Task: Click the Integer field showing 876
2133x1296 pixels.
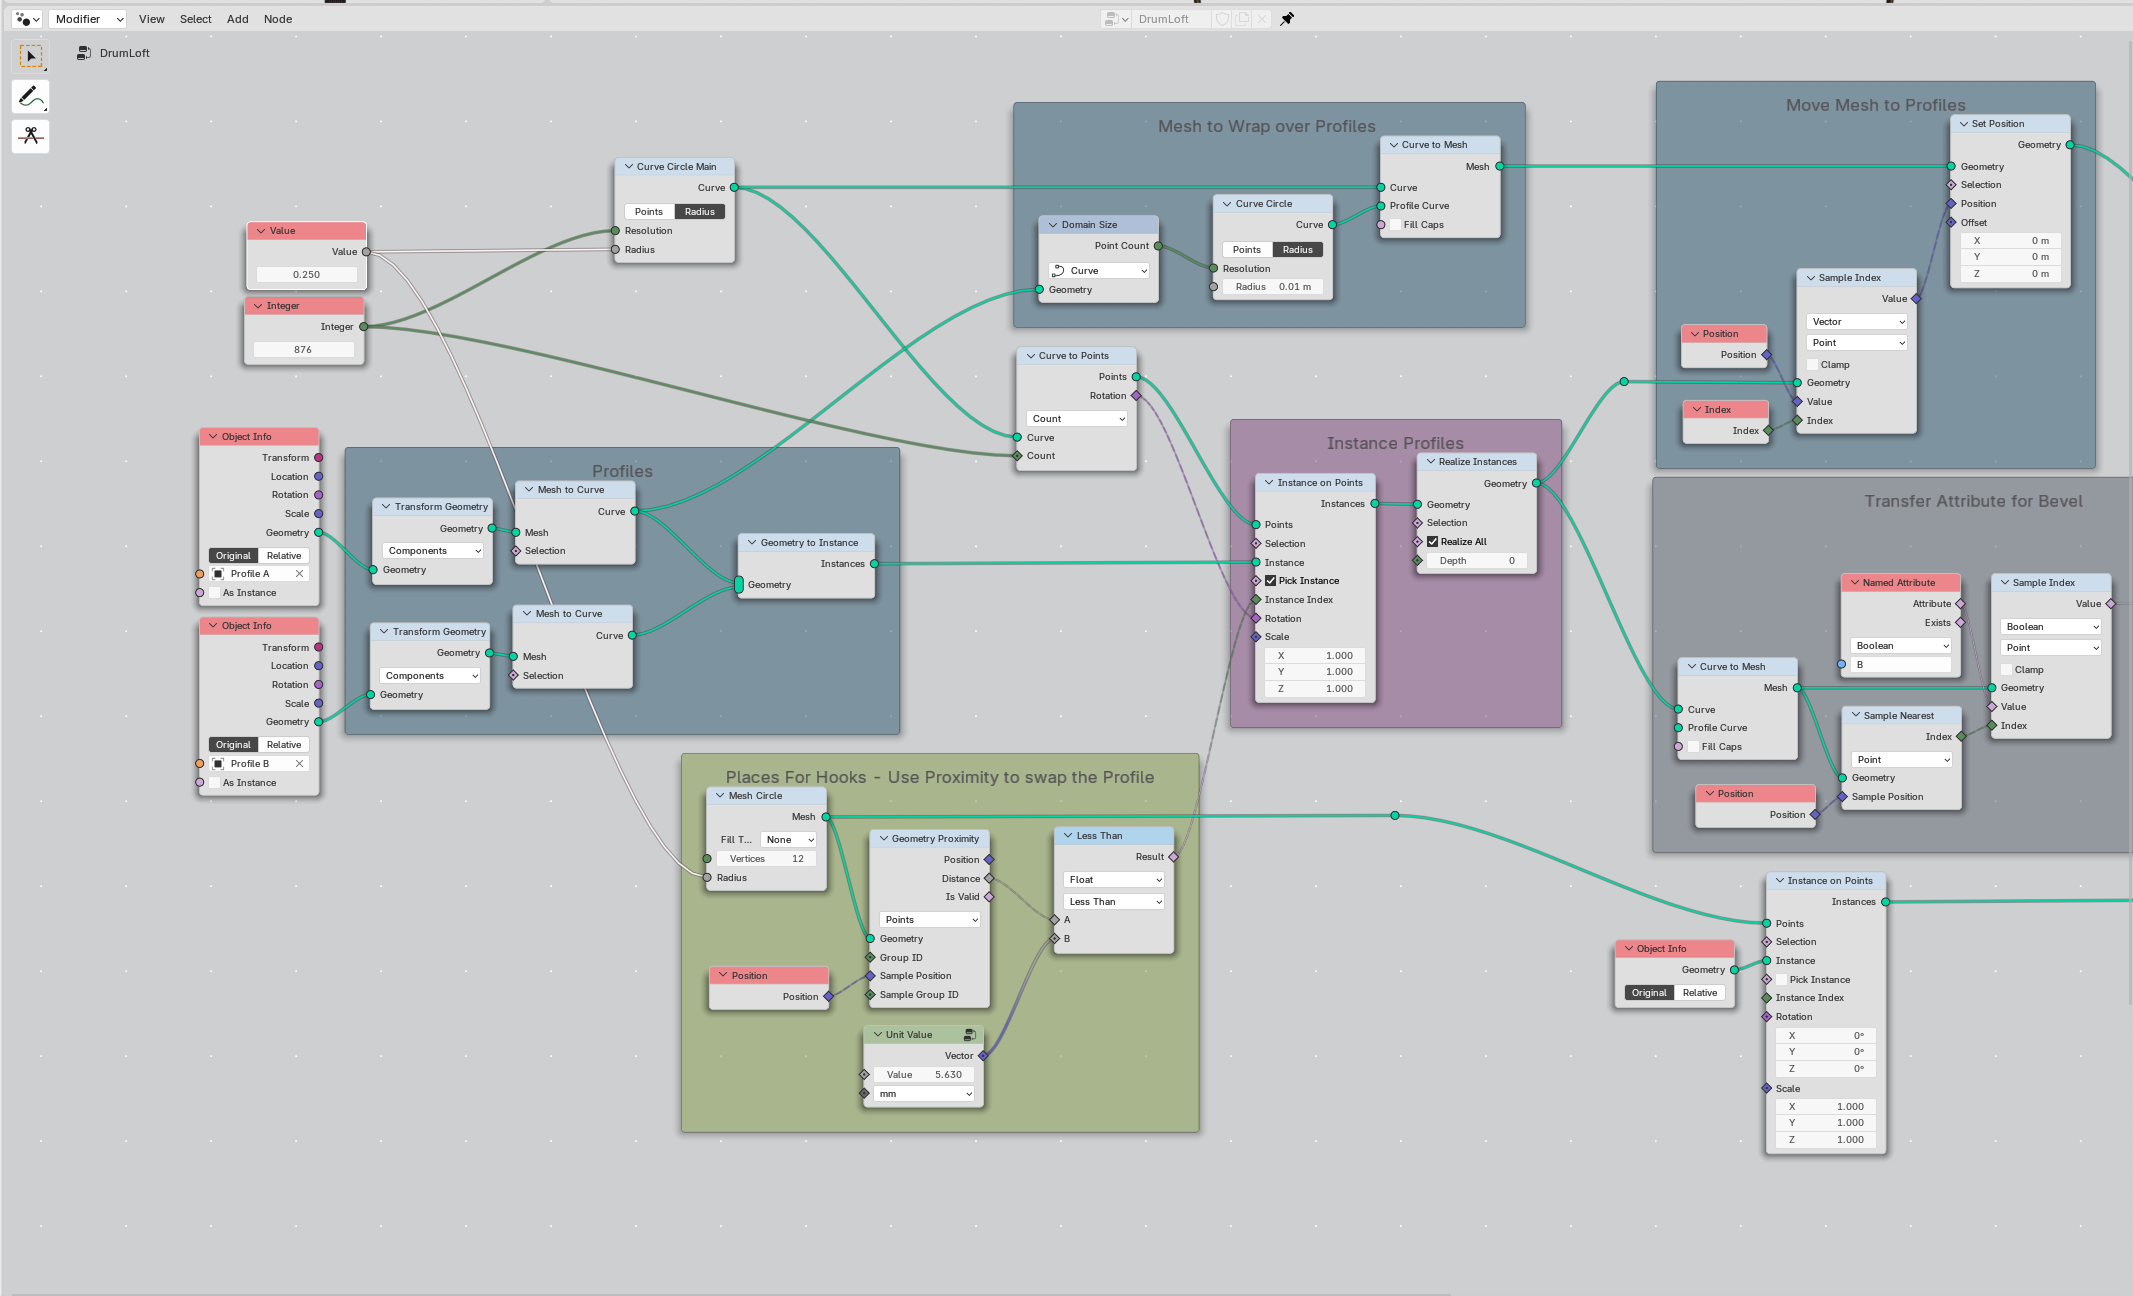Action: [x=303, y=350]
